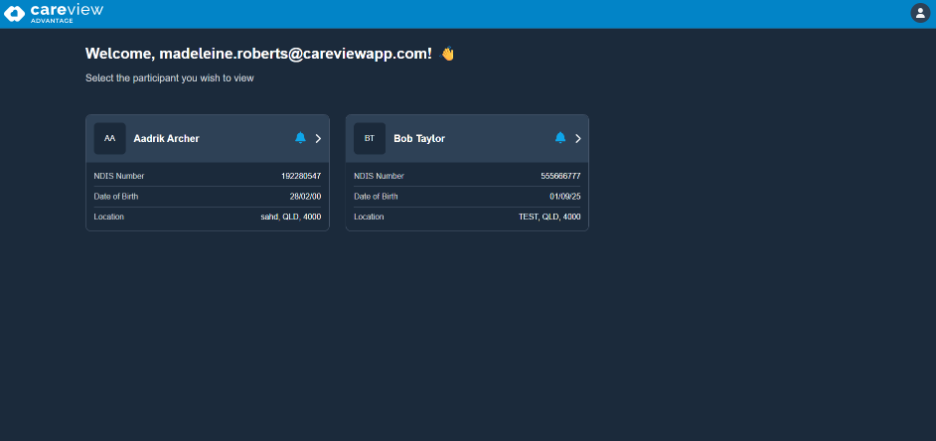Click the waving hand emoji
The image size is (936, 441).
[x=448, y=54]
